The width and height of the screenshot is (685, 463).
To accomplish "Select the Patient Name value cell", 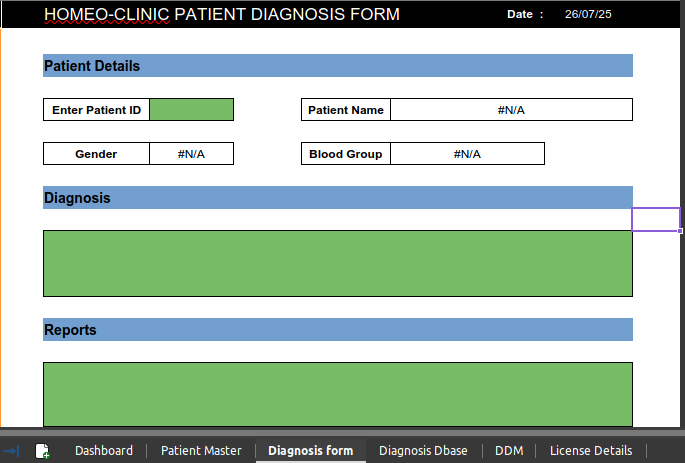I will click(511, 110).
